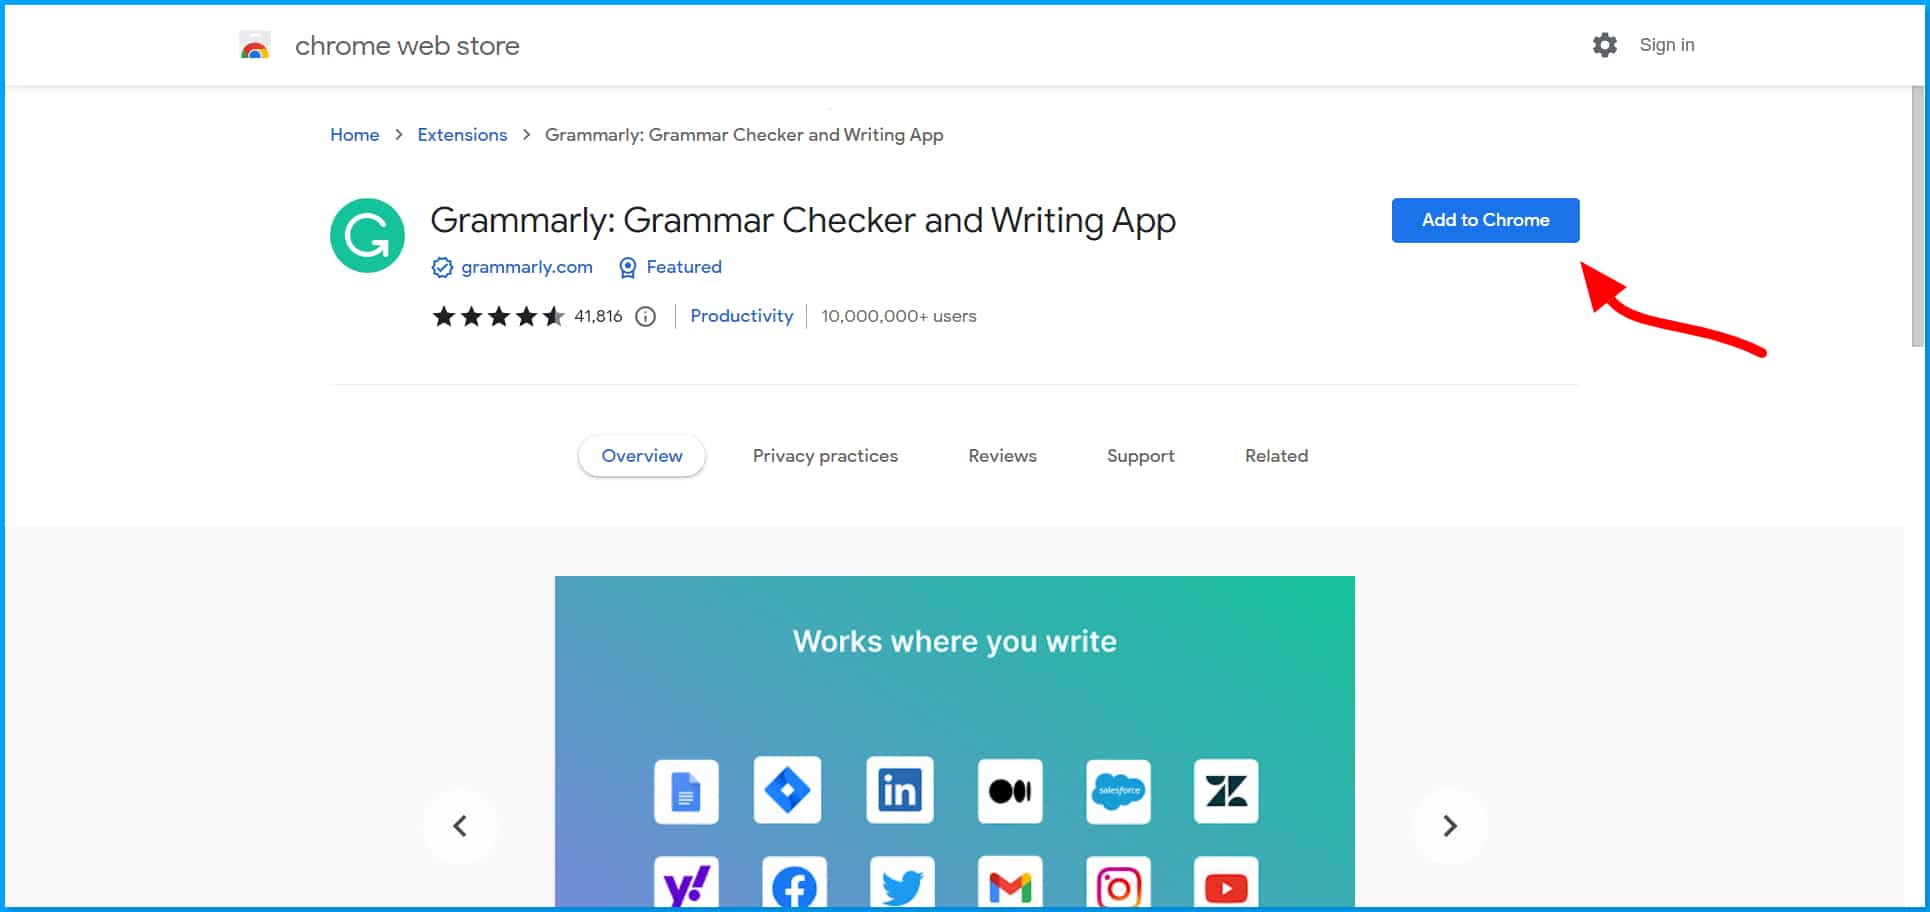Click the Google Docs icon in slideshow
1930x912 pixels.
(x=686, y=791)
